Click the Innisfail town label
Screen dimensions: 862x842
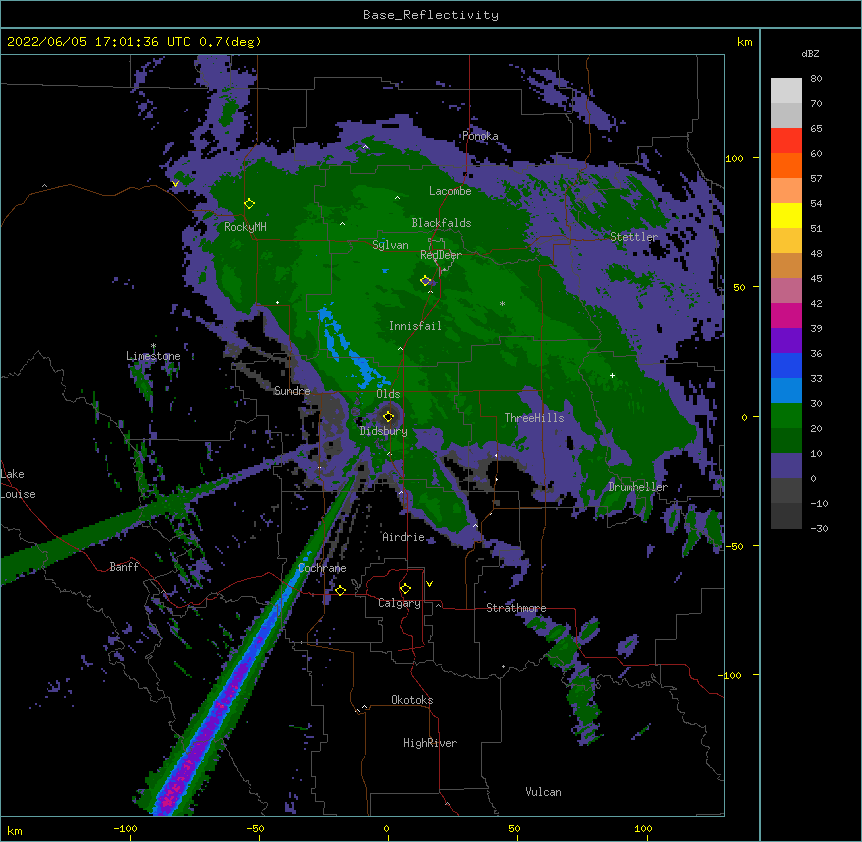coord(415,326)
